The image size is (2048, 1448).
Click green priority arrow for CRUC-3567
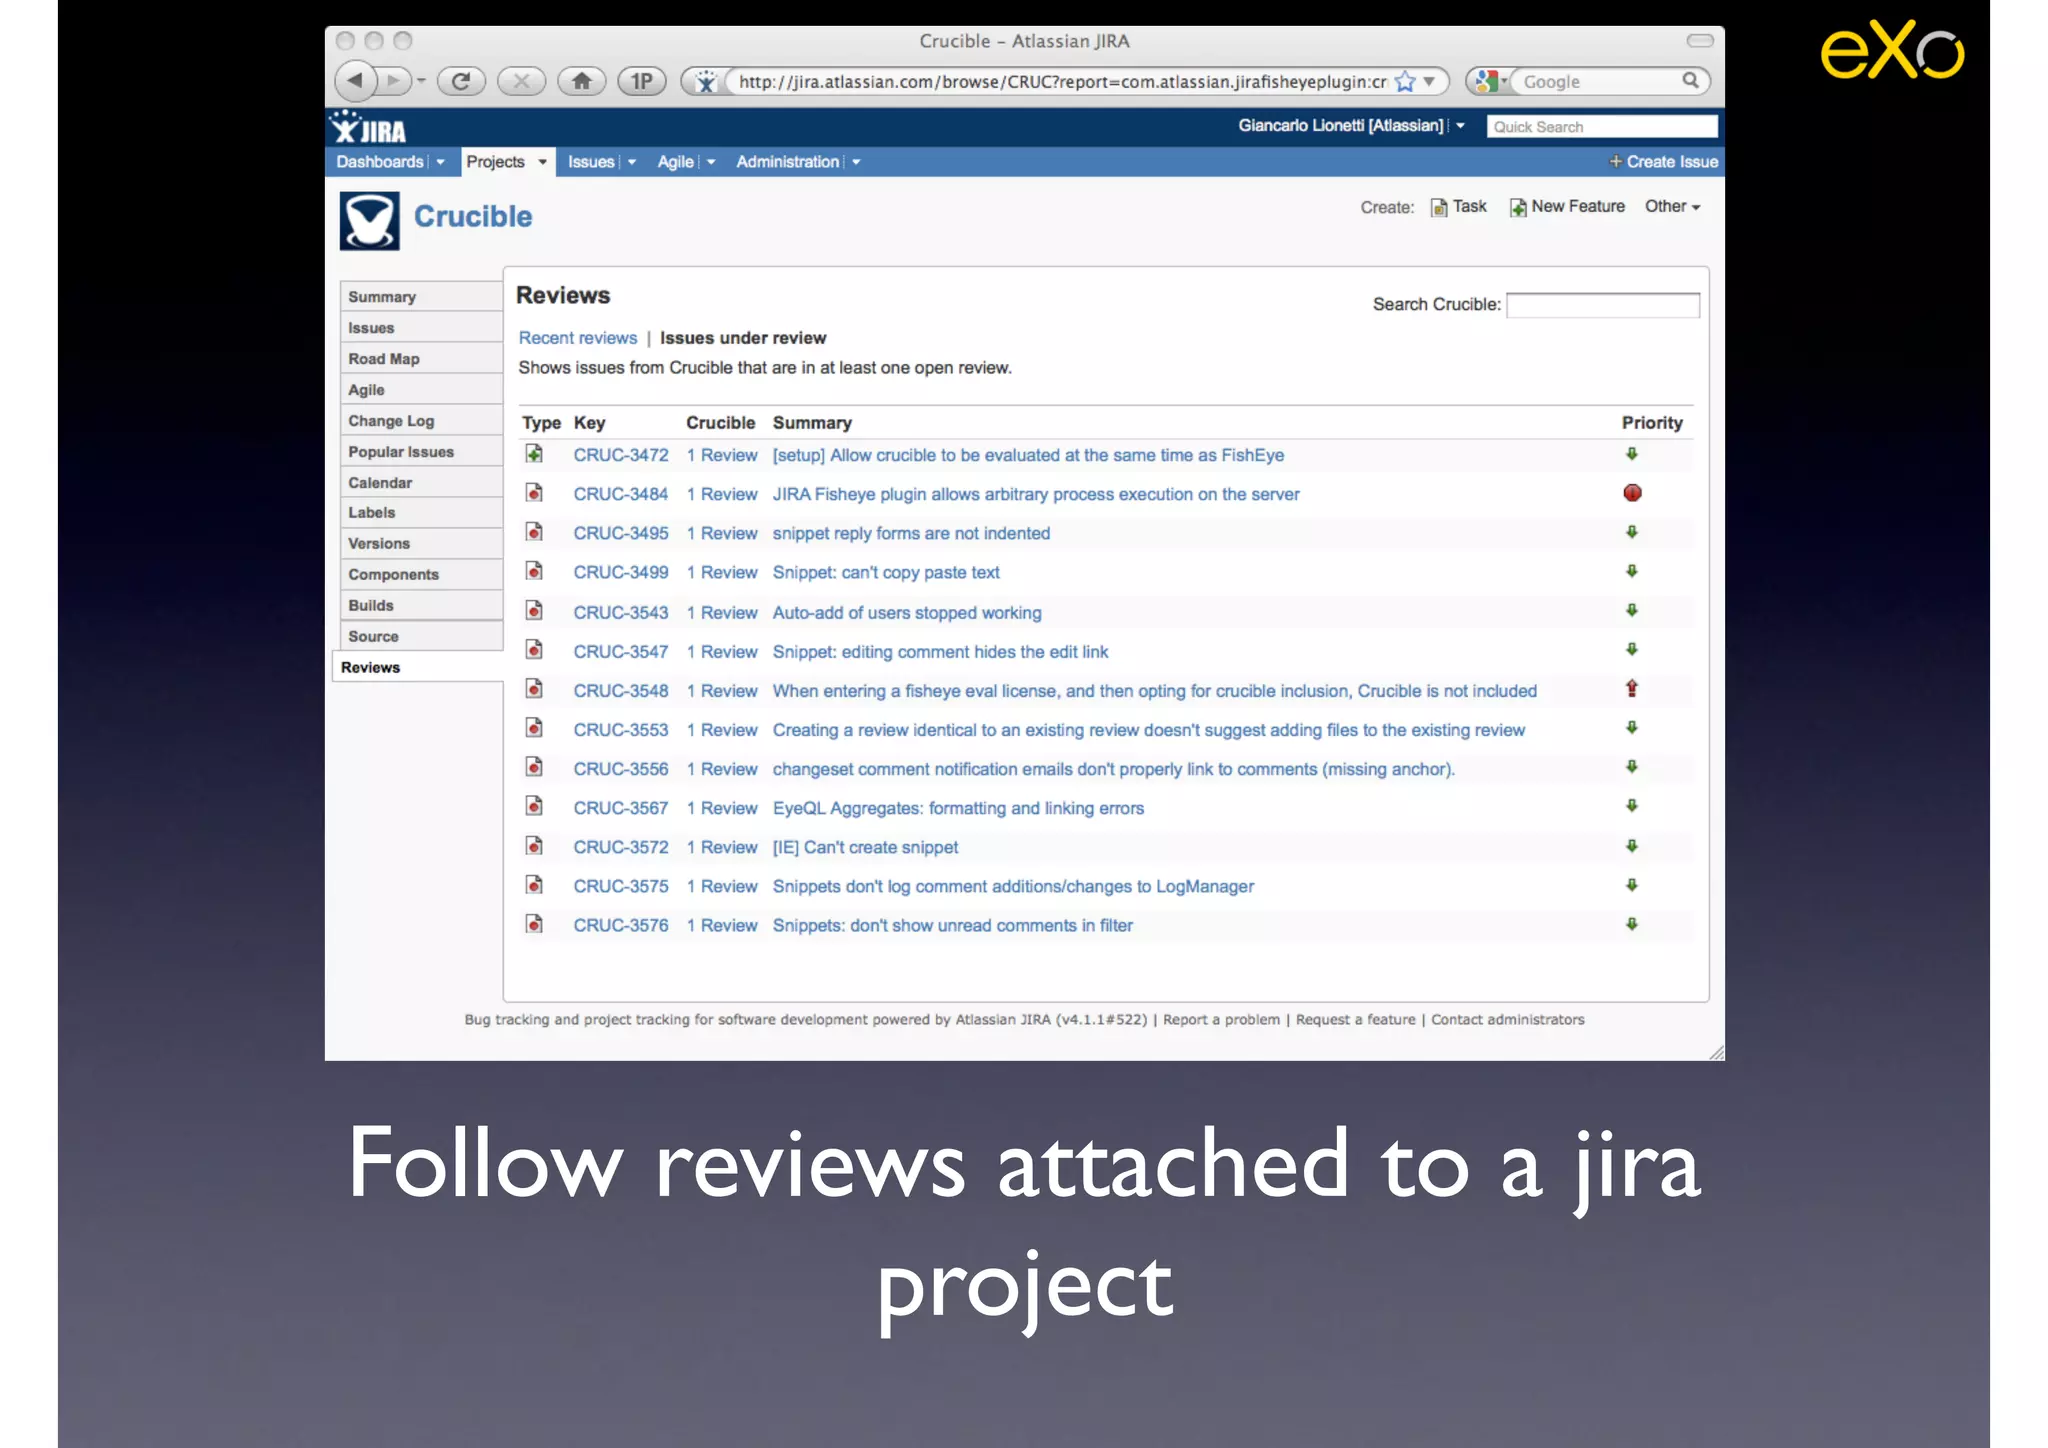click(1632, 806)
